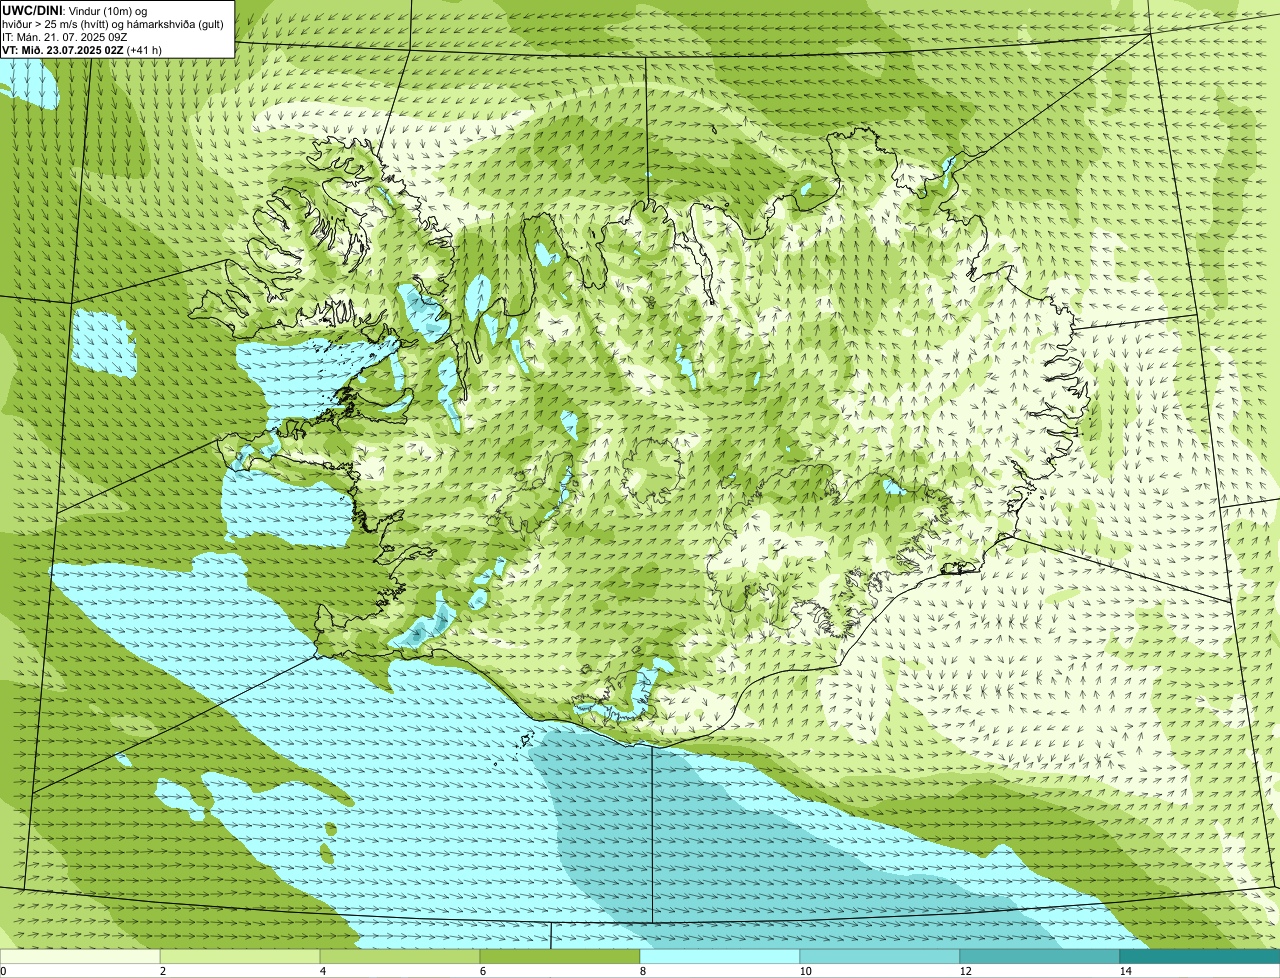Click the 6–8 m/s dark green legend swatch
Viewport: 1280px width, 978px height.
(560, 956)
